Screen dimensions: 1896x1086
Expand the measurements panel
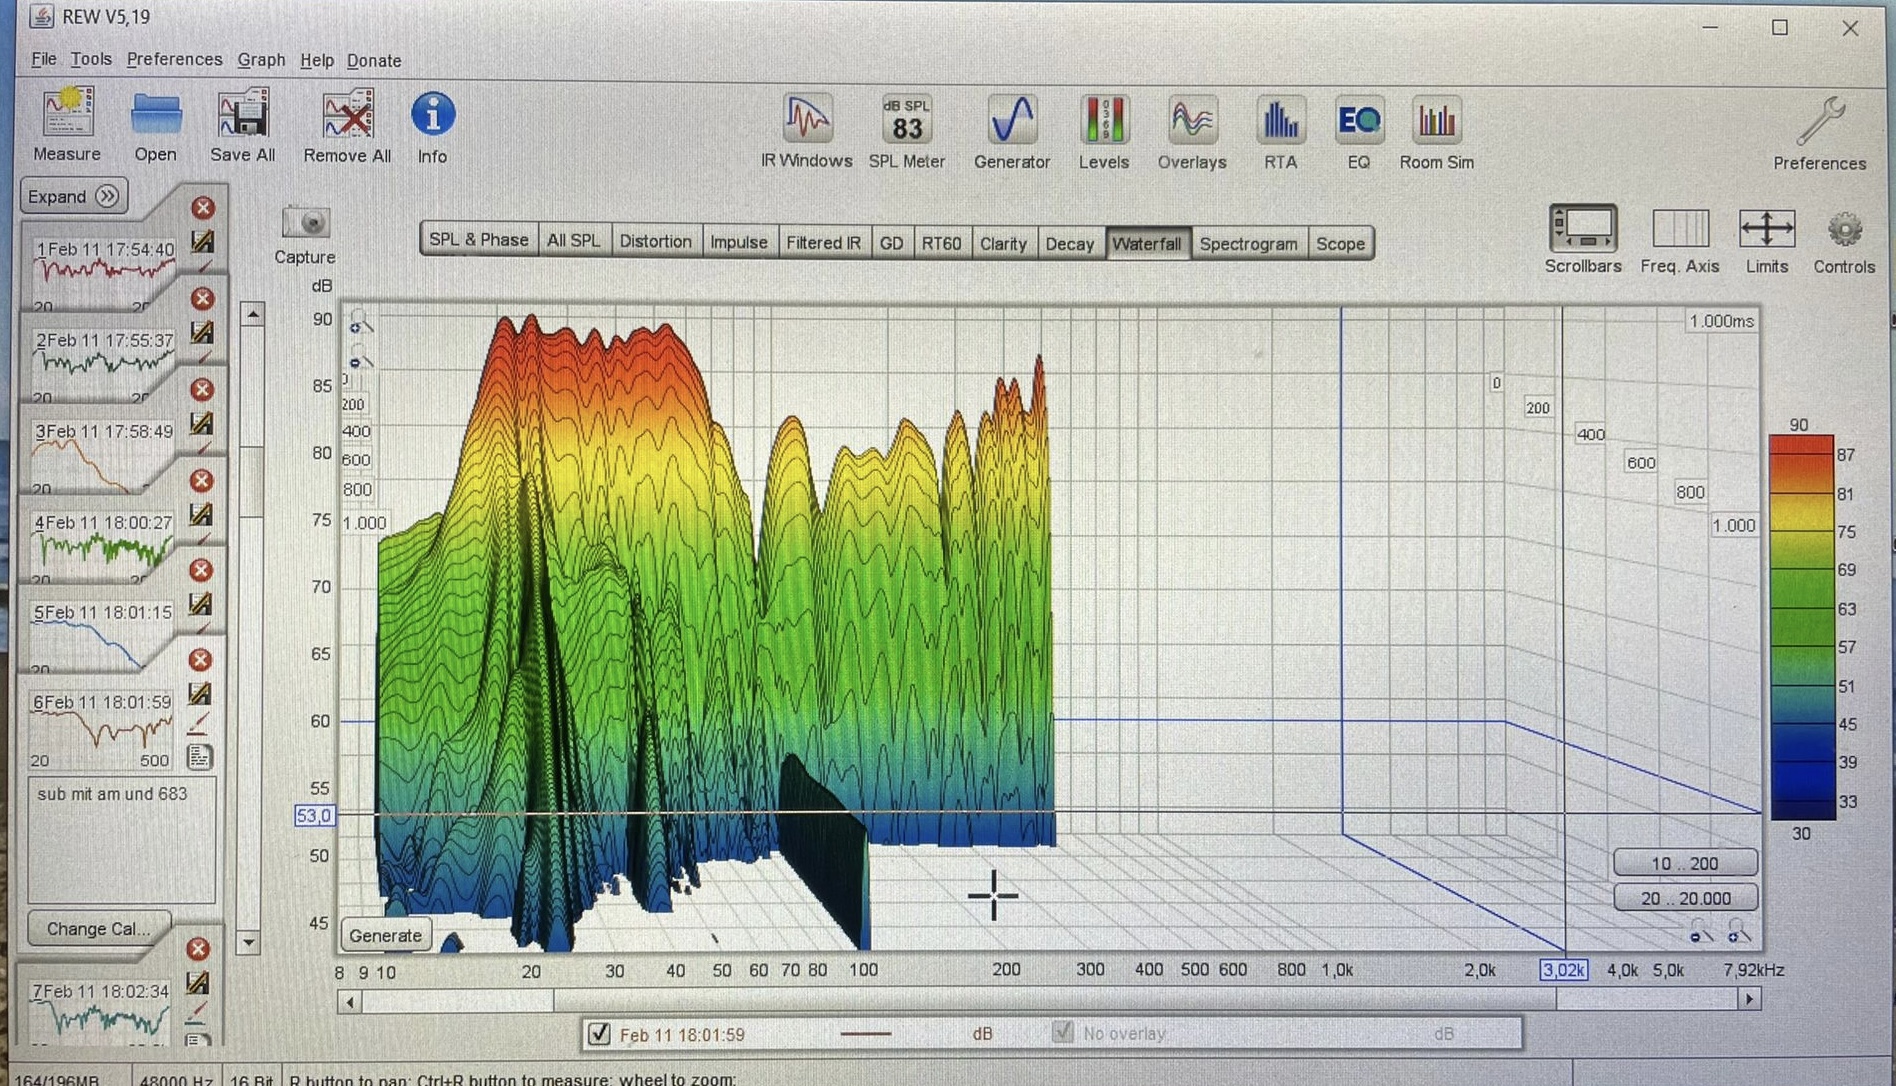(x=73, y=196)
